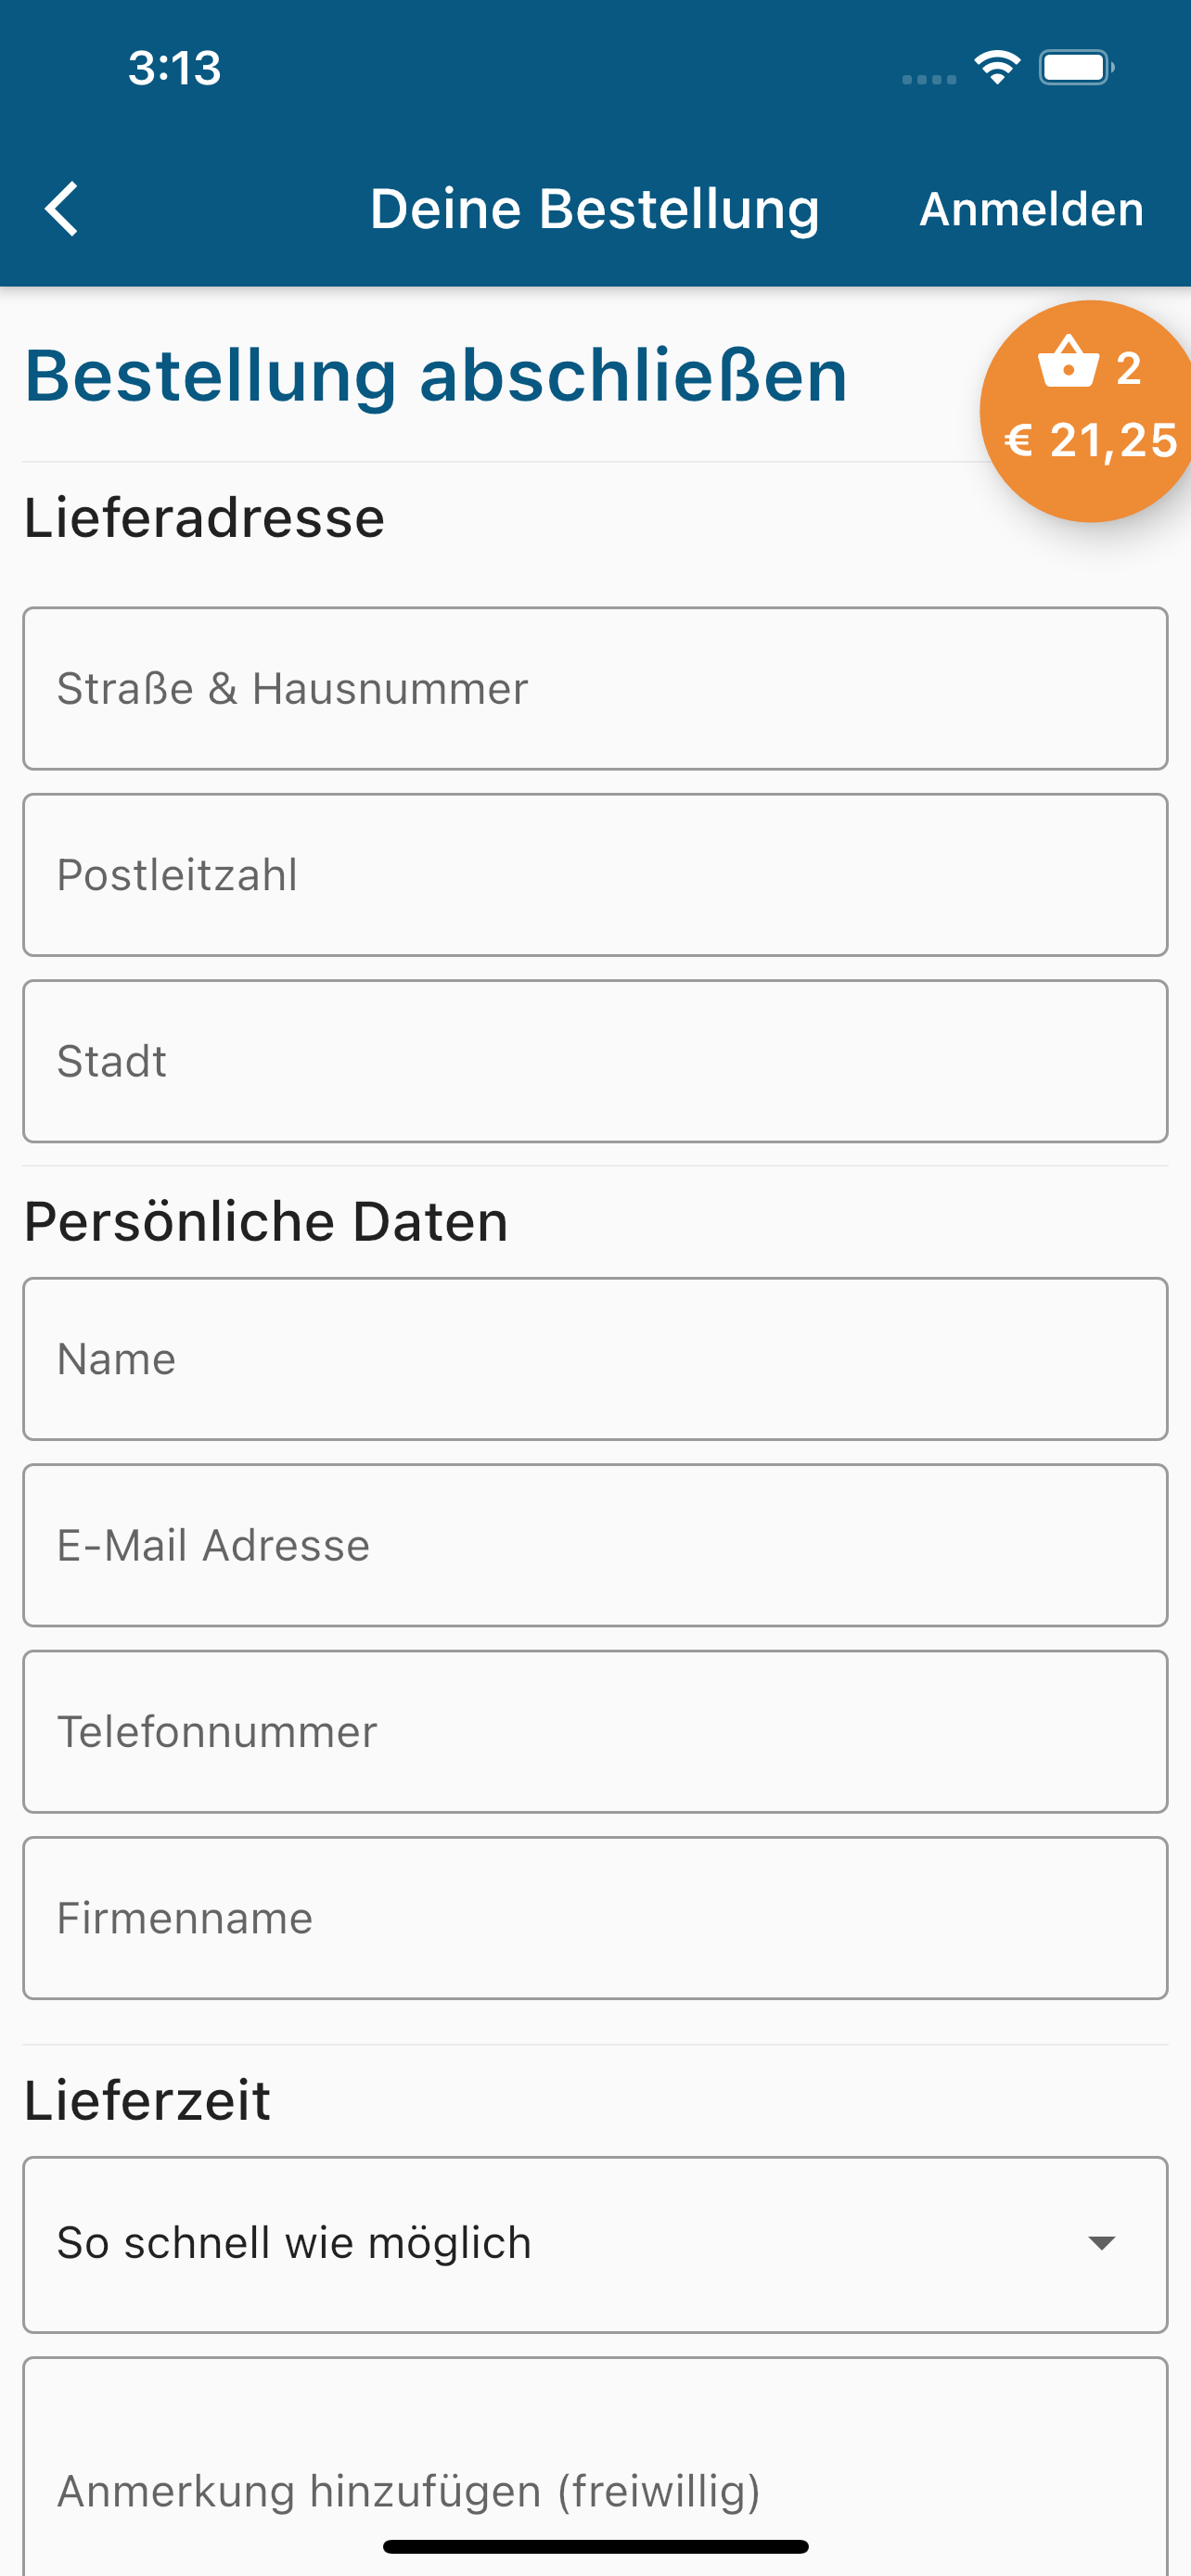The height and width of the screenshot is (2576, 1191).
Task: Tap the Deine Bestellung title
Action: (x=595, y=209)
